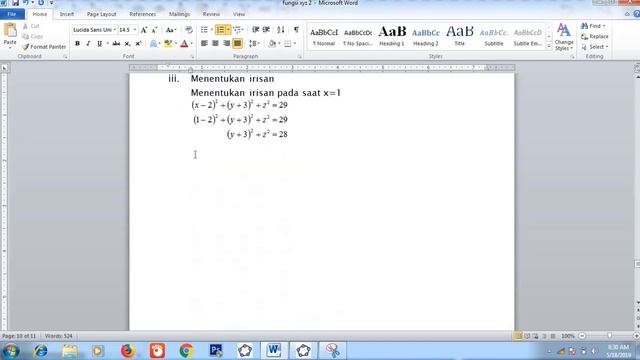Sort the selected text
640x360 pixels.
[281, 30]
